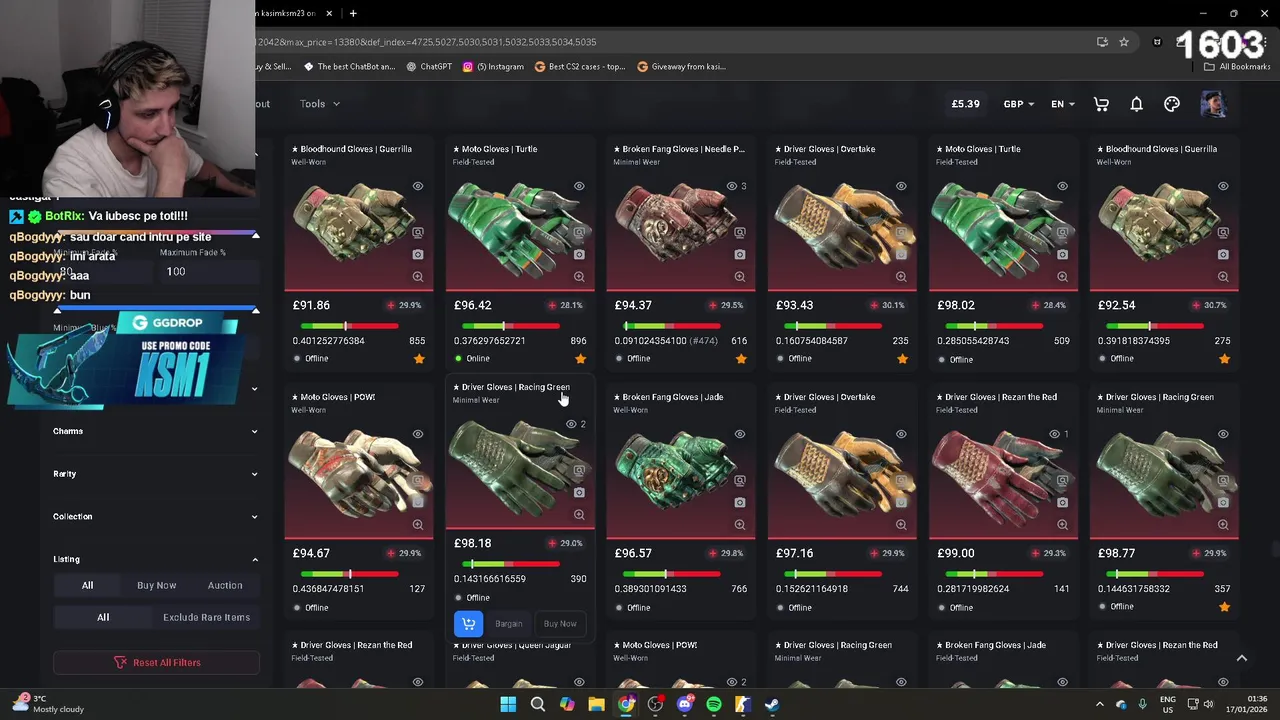
Task: Open a new browser tab
Action: 353,13
